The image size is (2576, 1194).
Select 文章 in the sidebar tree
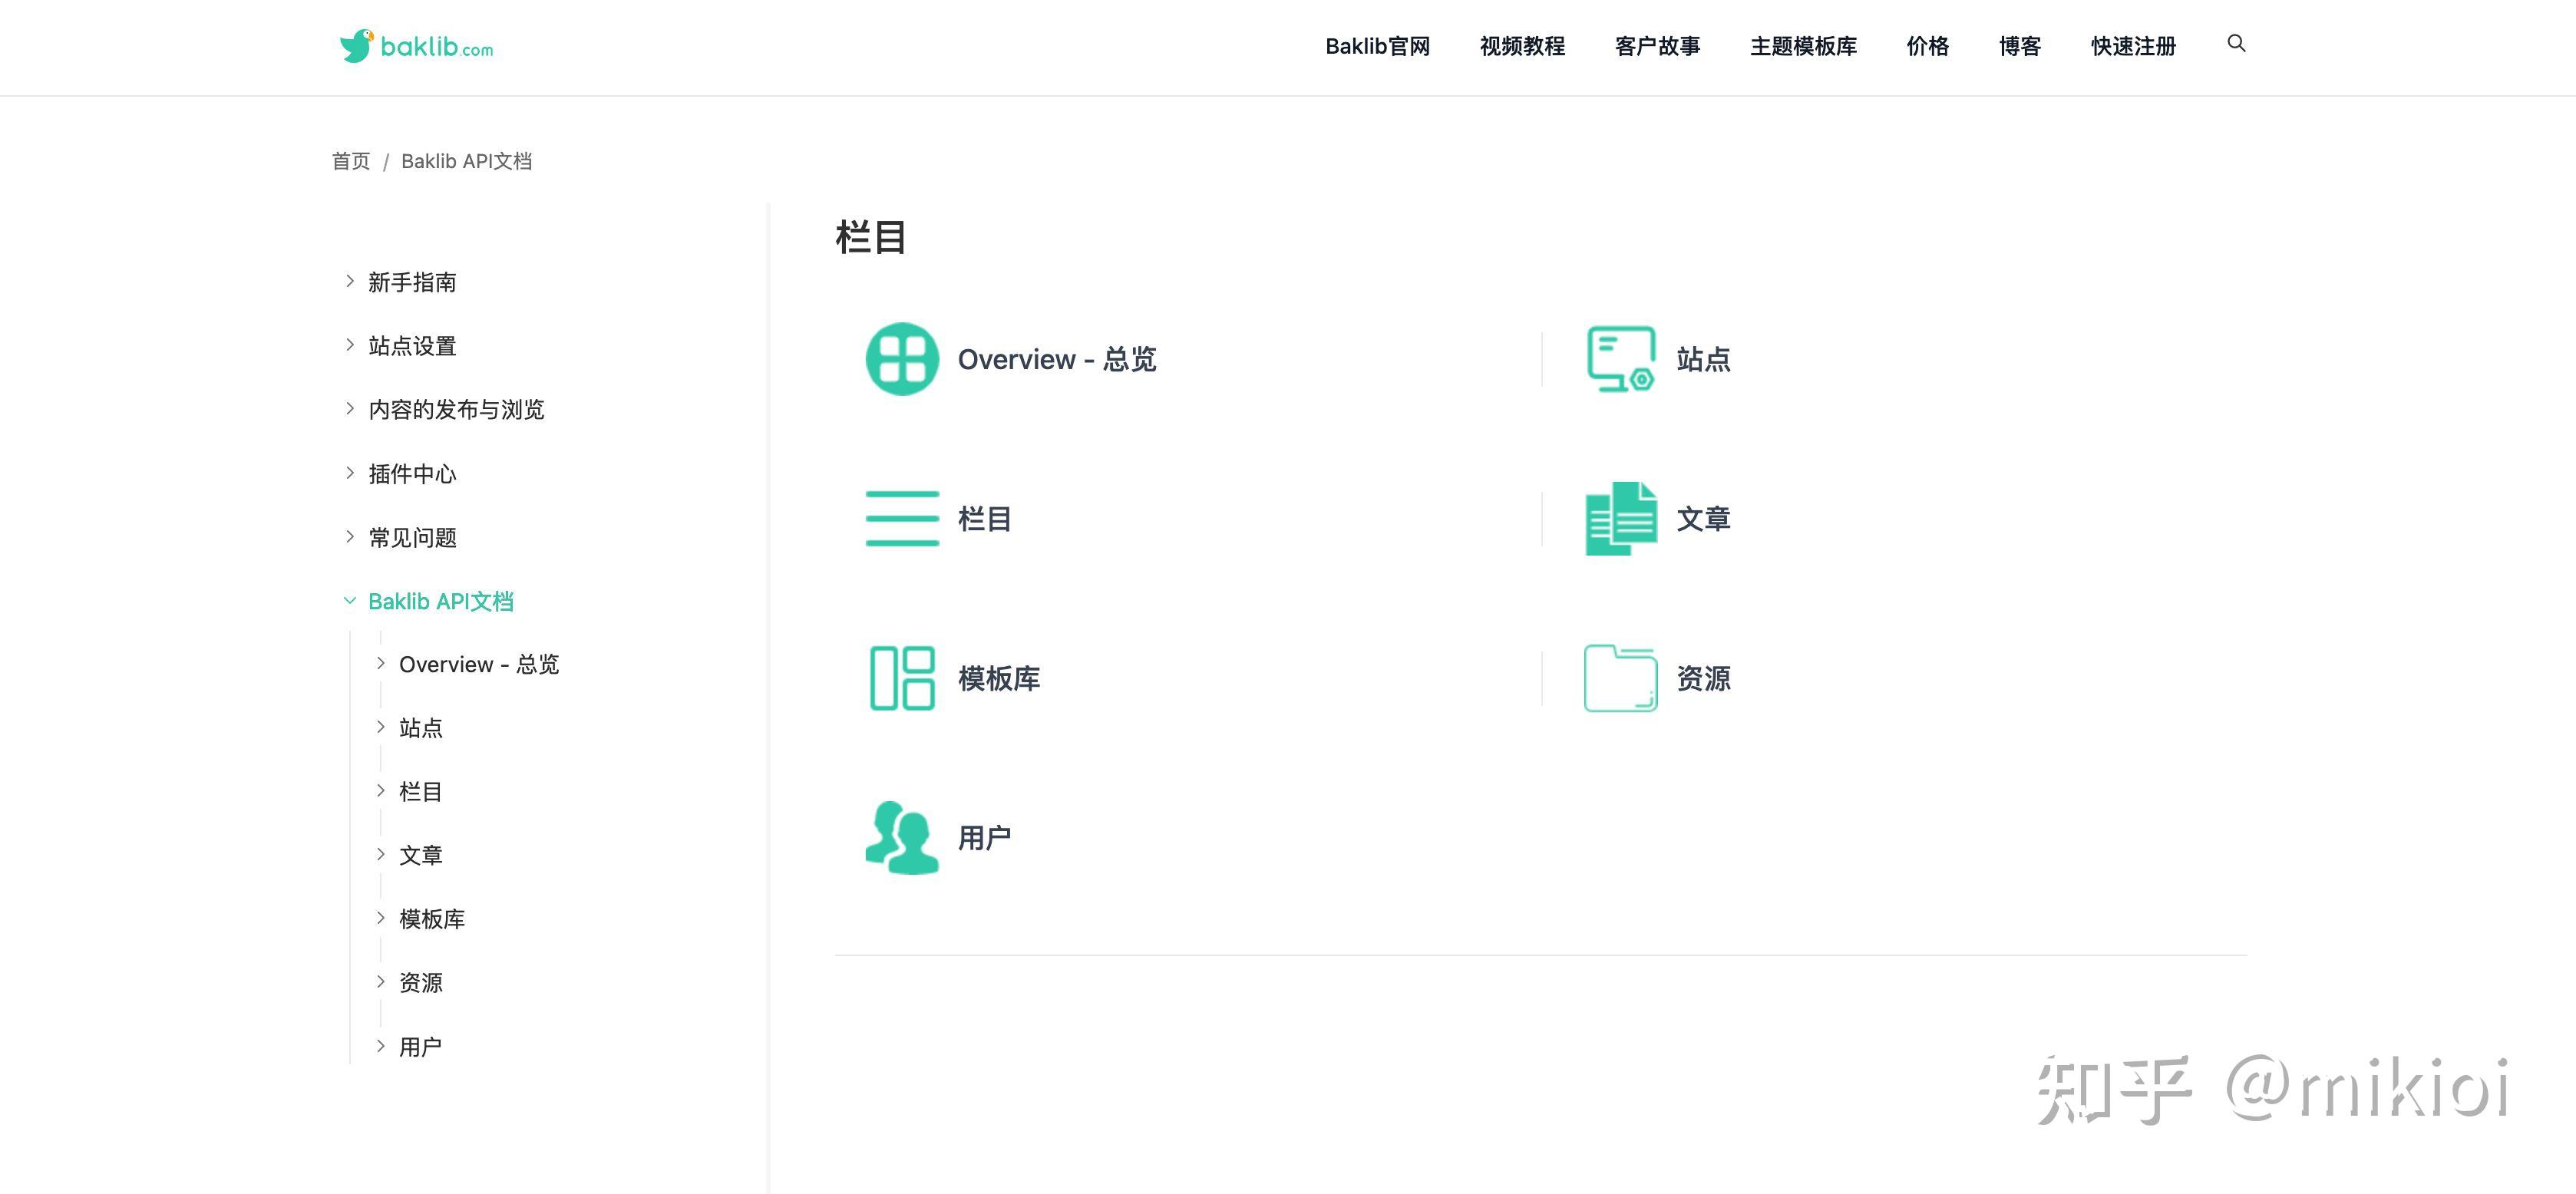tap(421, 854)
